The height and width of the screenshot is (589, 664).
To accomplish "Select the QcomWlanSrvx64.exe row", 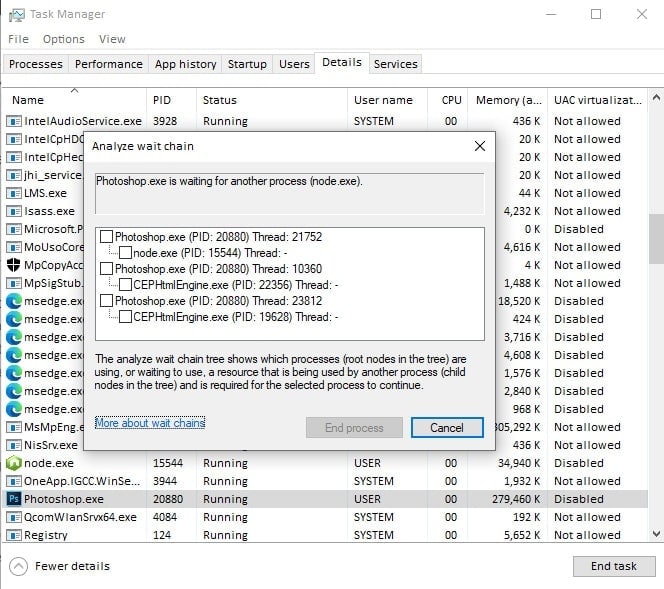I will click(x=325, y=517).
